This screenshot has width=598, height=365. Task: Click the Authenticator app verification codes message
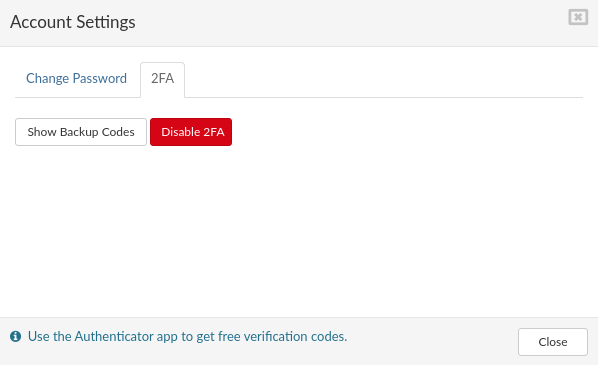pyautogui.click(x=187, y=336)
